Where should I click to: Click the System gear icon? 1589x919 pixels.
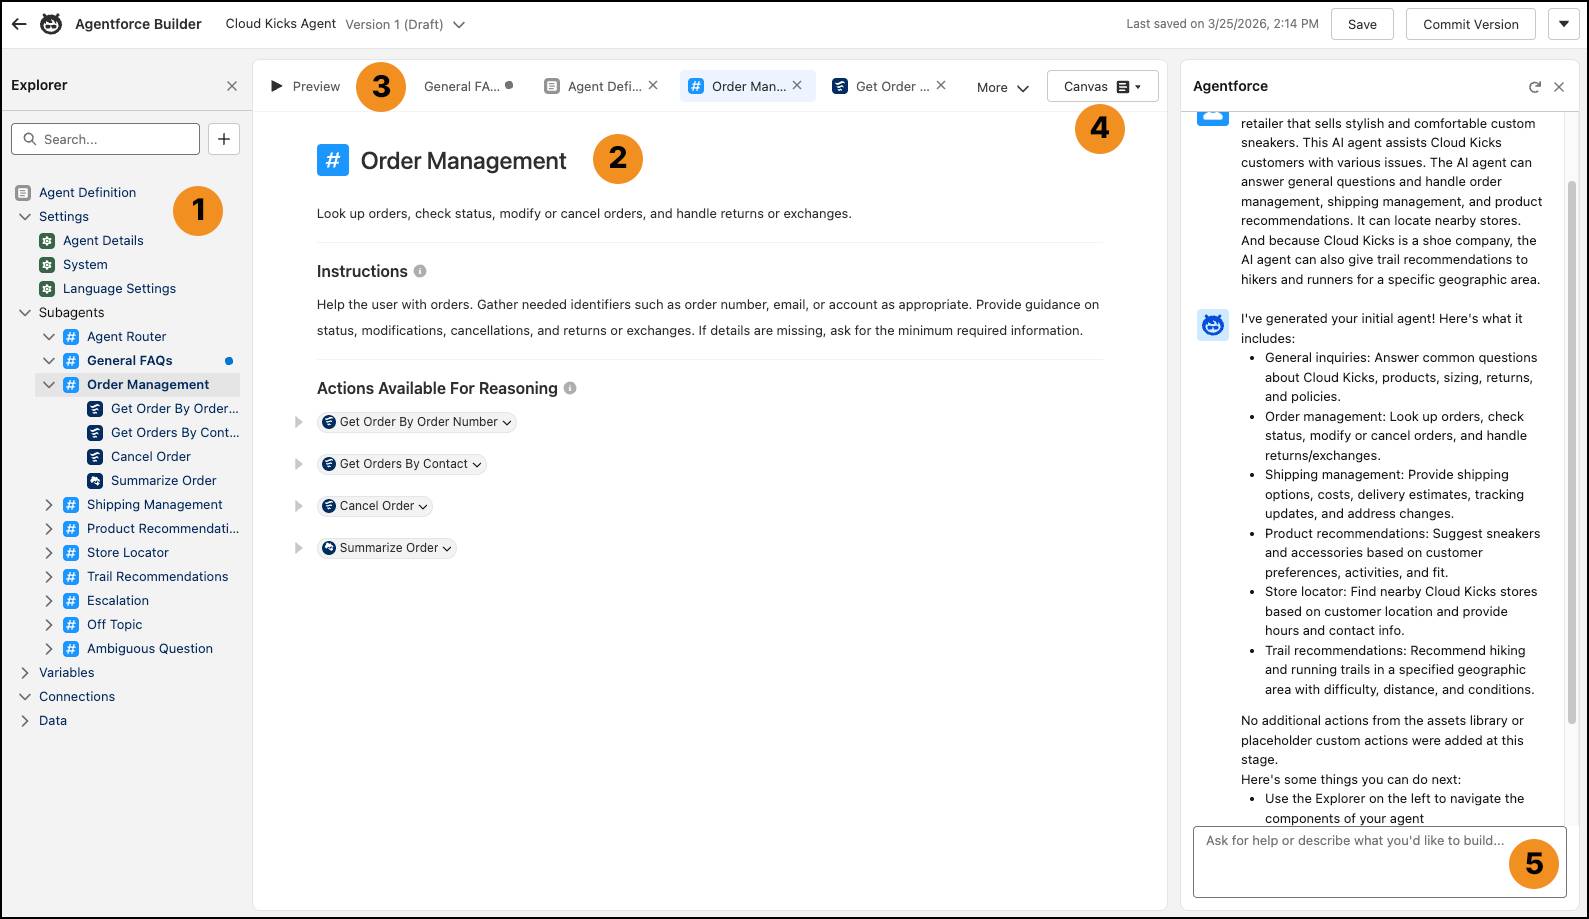coord(47,264)
